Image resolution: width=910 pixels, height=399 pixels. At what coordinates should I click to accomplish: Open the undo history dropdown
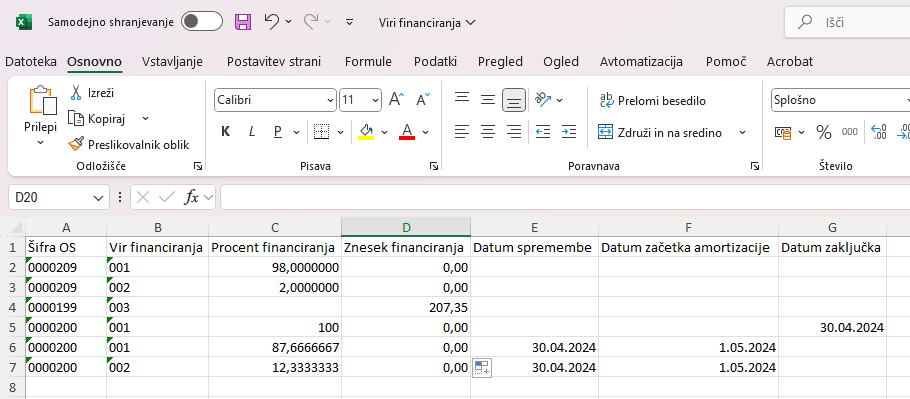288,22
